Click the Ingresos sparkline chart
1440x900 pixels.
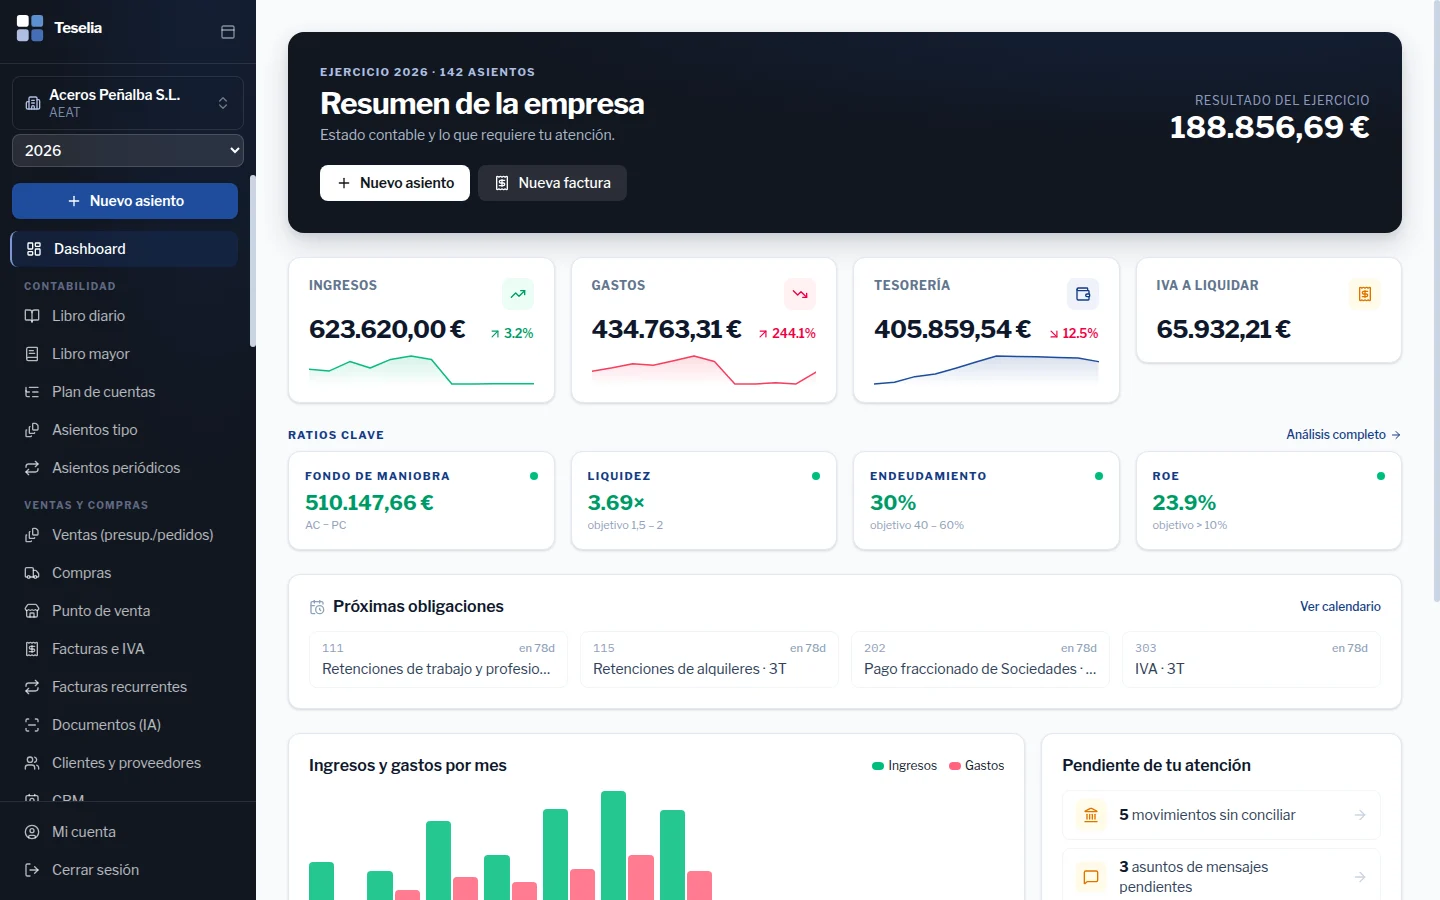(421, 370)
